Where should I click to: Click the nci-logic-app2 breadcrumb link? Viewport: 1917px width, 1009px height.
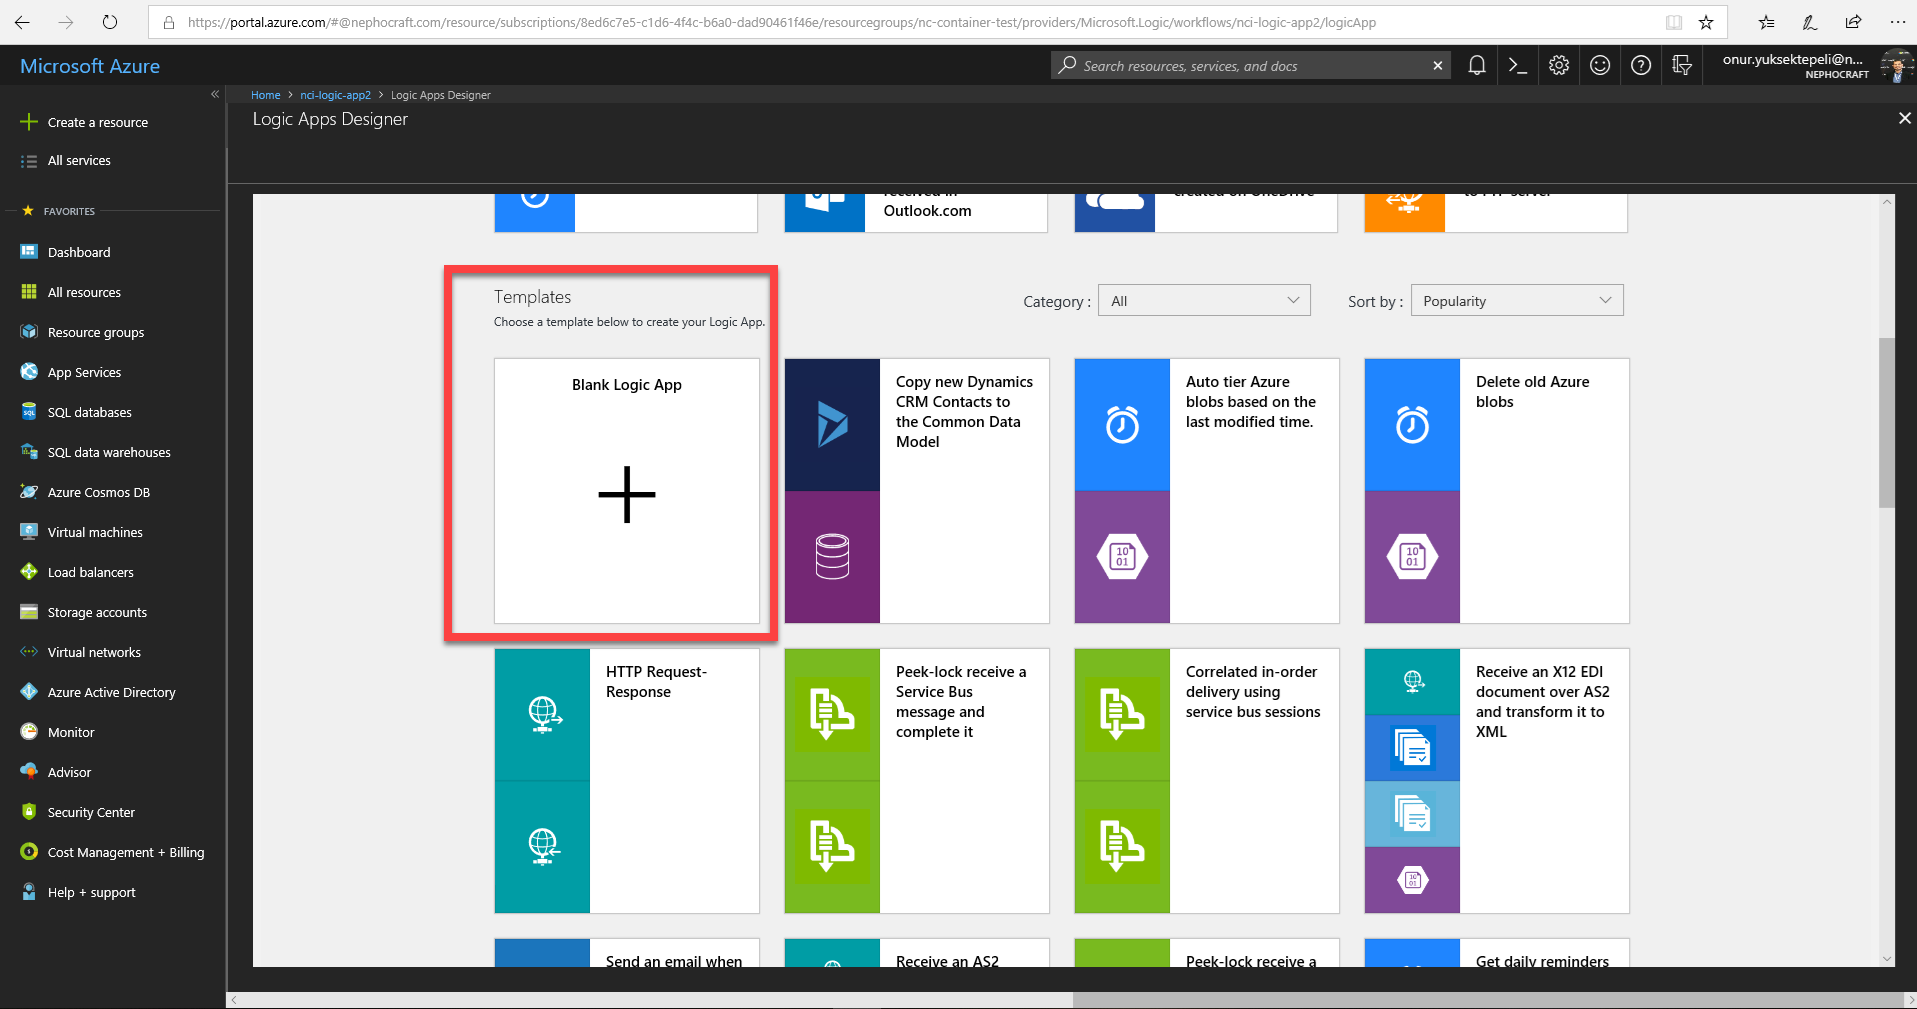(x=335, y=95)
